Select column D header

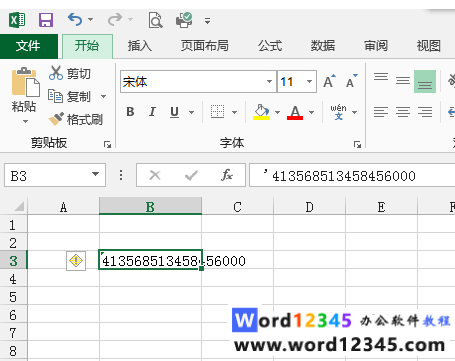(x=309, y=207)
